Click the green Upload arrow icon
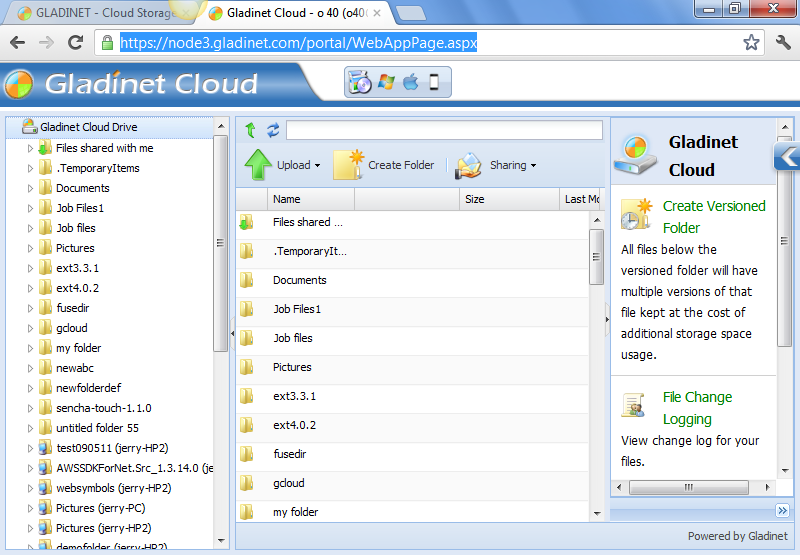This screenshot has width=800, height=560. [258, 165]
